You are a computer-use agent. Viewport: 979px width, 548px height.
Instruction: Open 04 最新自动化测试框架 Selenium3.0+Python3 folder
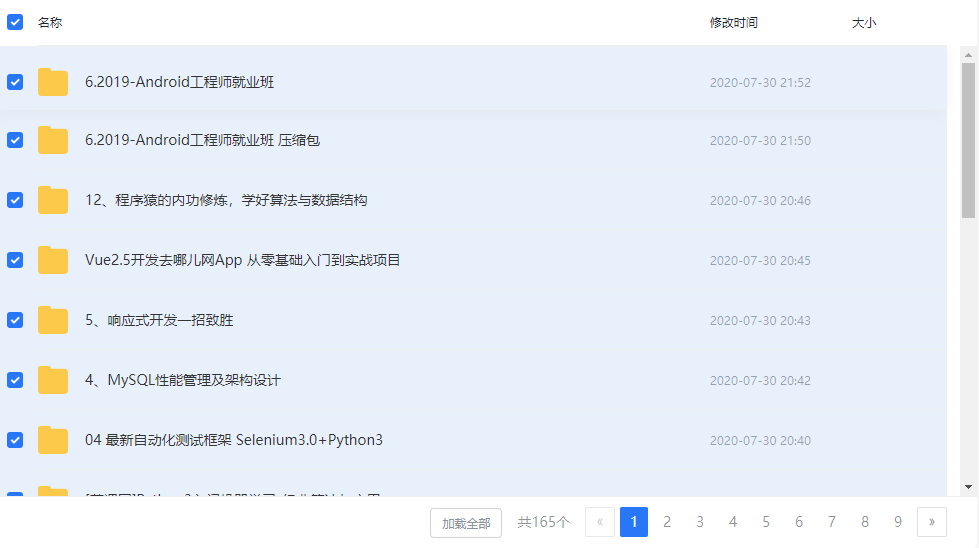[x=234, y=440]
